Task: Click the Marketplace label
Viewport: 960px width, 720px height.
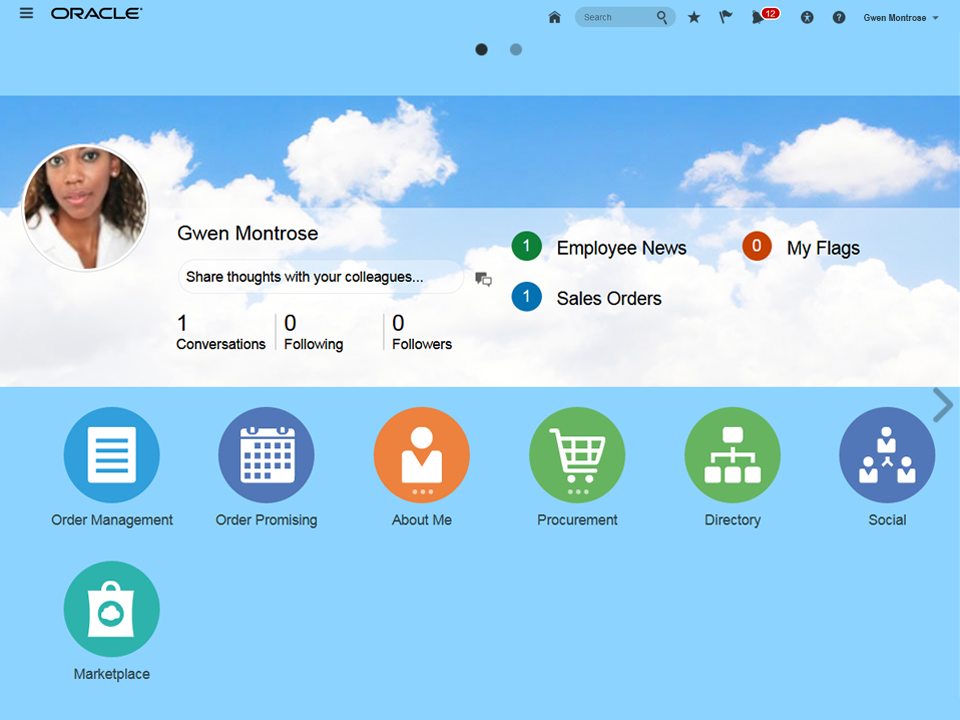Action: [111, 674]
